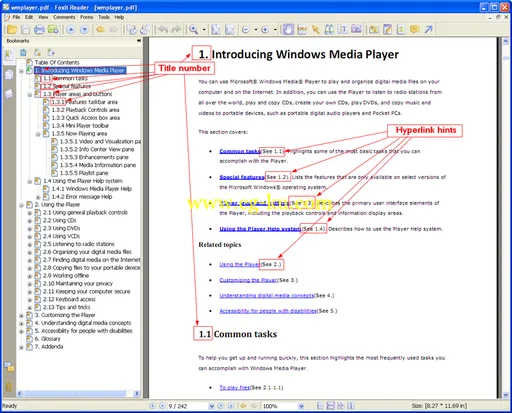Follow 'Understanding digital media concepts' link
512x413 pixels.
pos(267,295)
